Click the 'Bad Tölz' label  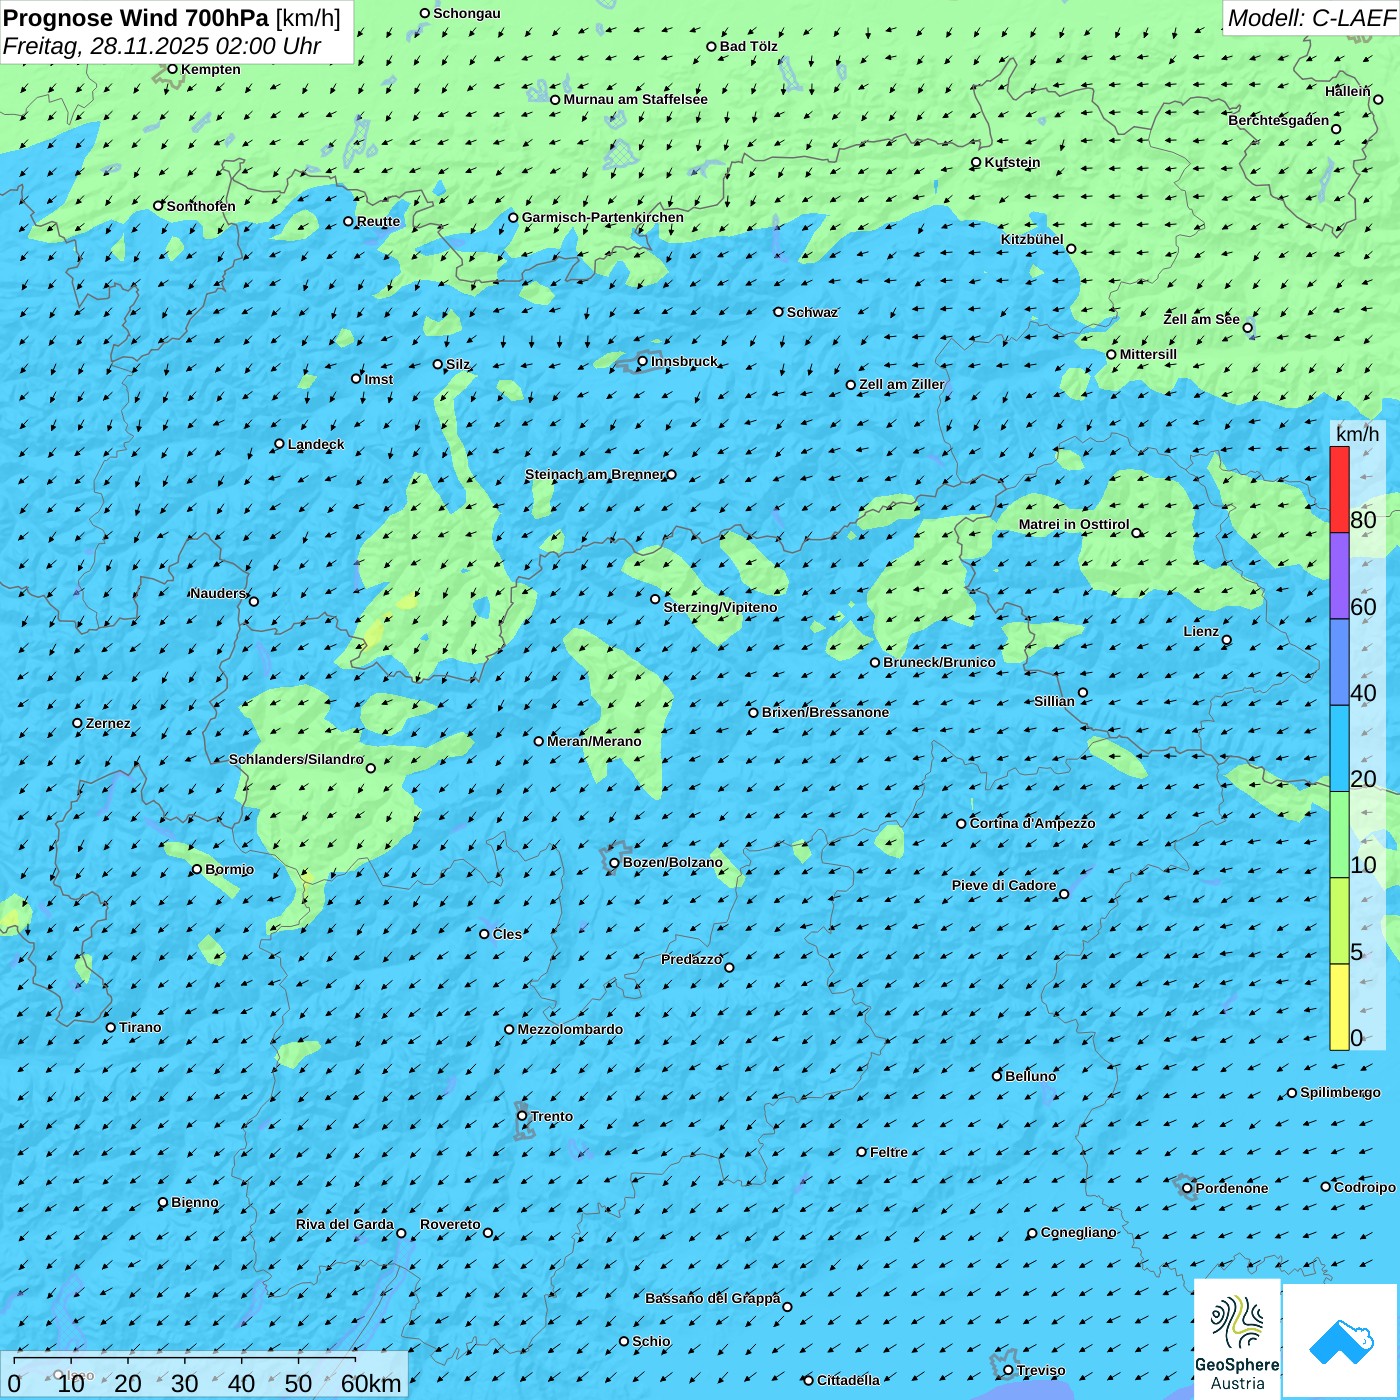point(749,46)
